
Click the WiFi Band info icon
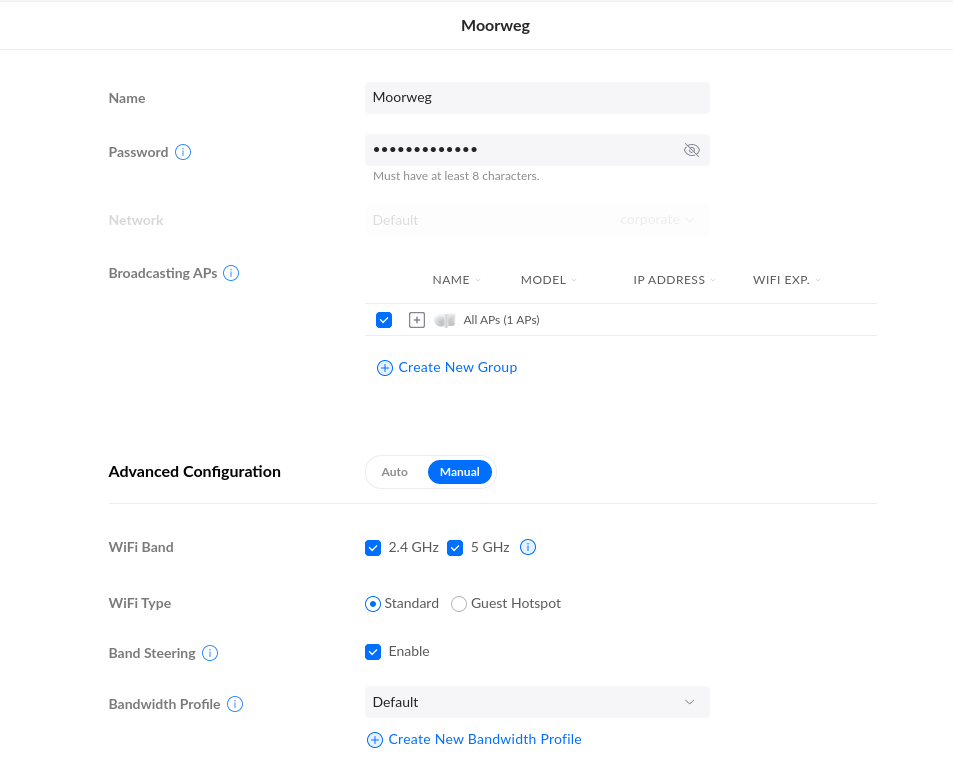[x=529, y=547]
